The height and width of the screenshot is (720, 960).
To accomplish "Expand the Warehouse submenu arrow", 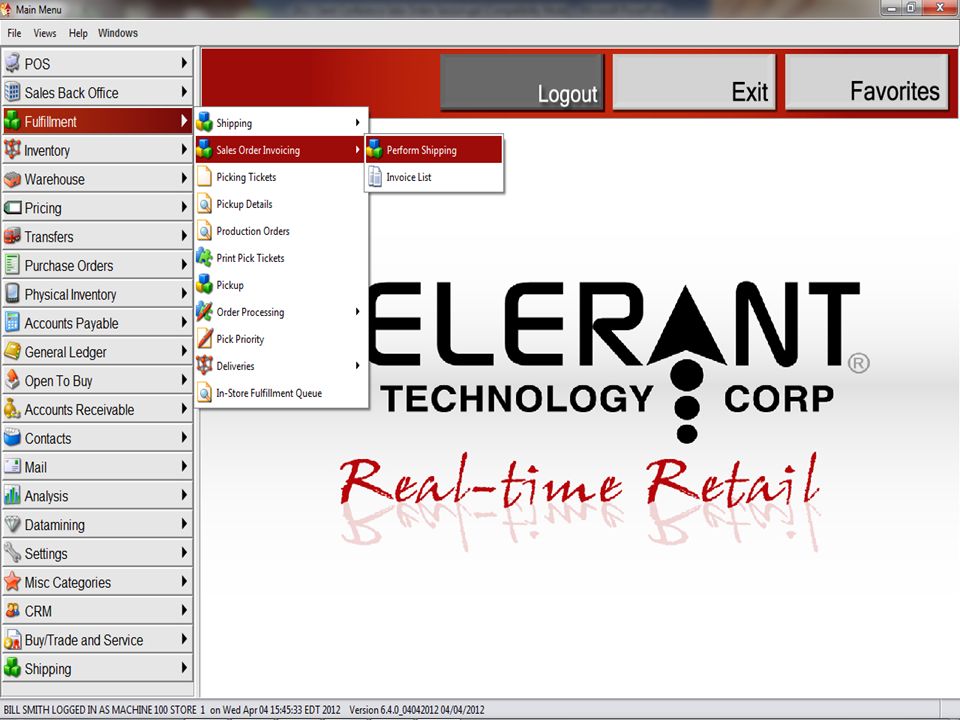I will coord(184,178).
